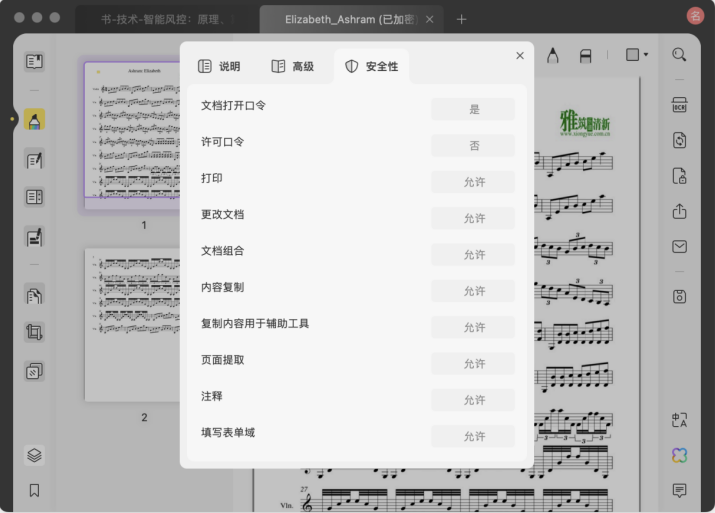Click the 许可口令 label
This screenshot has width=715, height=513.
223,142
